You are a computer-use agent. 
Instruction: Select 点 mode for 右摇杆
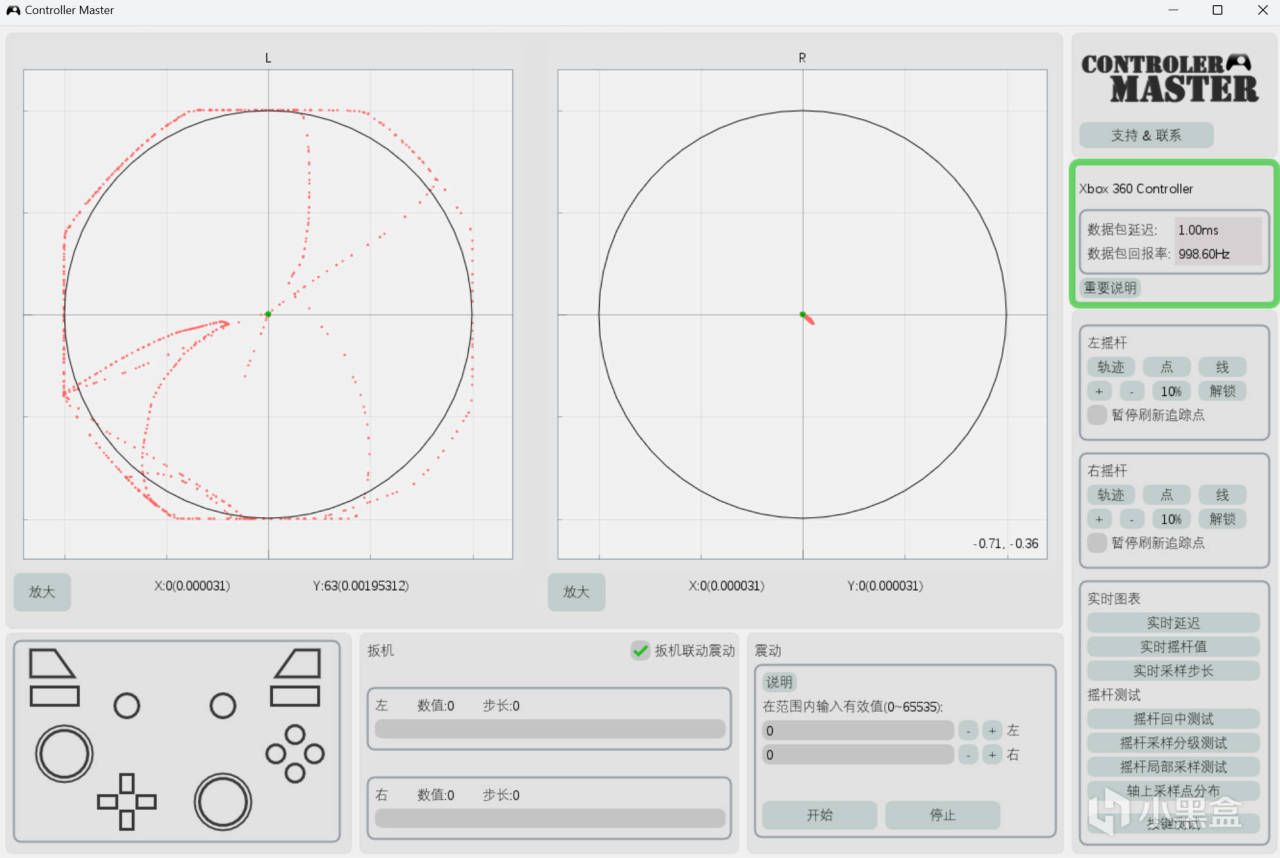tap(1167, 495)
